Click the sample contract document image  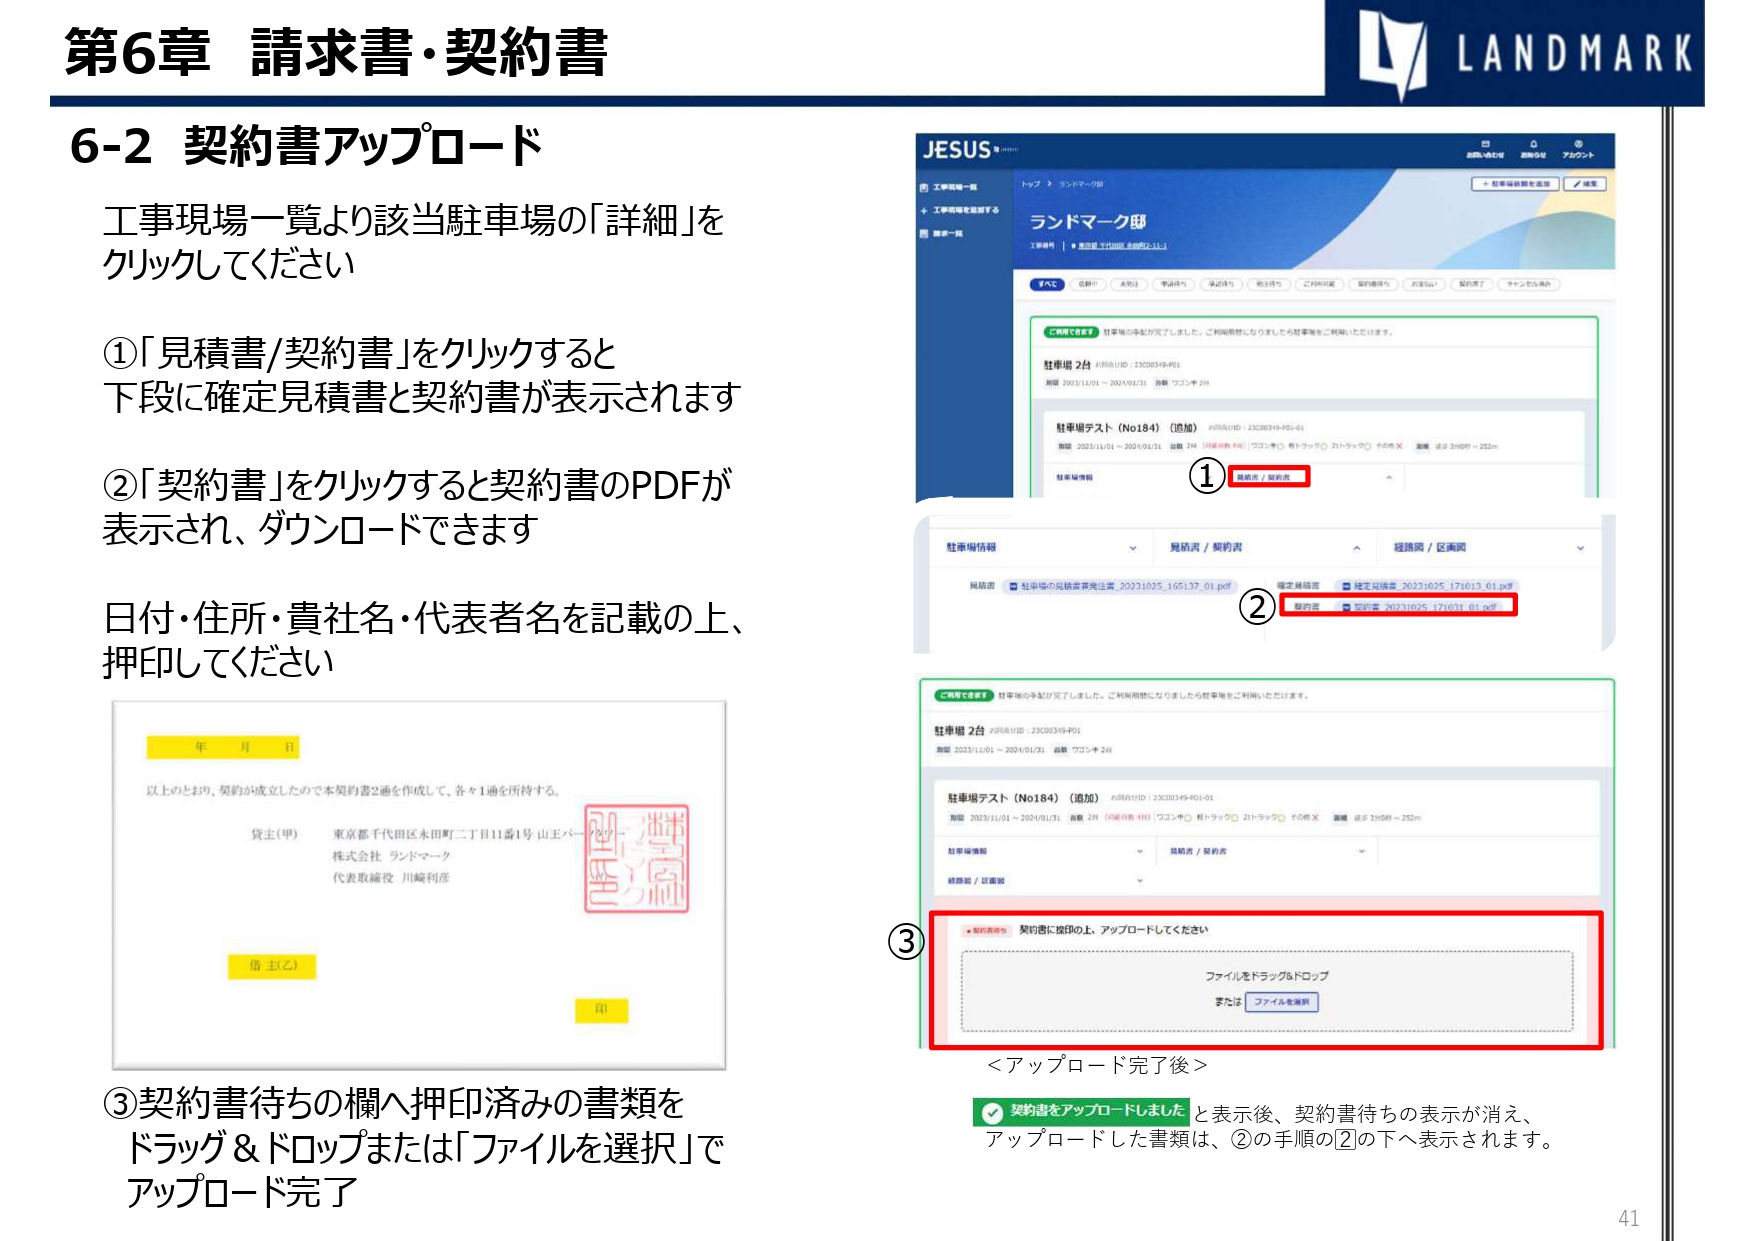pyautogui.click(x=419, y=886)
